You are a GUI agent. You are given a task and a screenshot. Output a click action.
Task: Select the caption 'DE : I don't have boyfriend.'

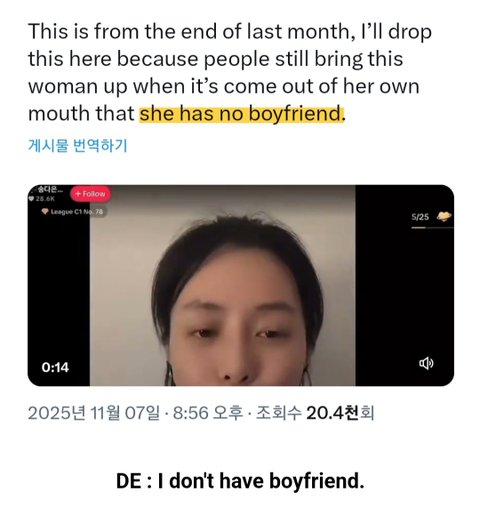point(240,481)
